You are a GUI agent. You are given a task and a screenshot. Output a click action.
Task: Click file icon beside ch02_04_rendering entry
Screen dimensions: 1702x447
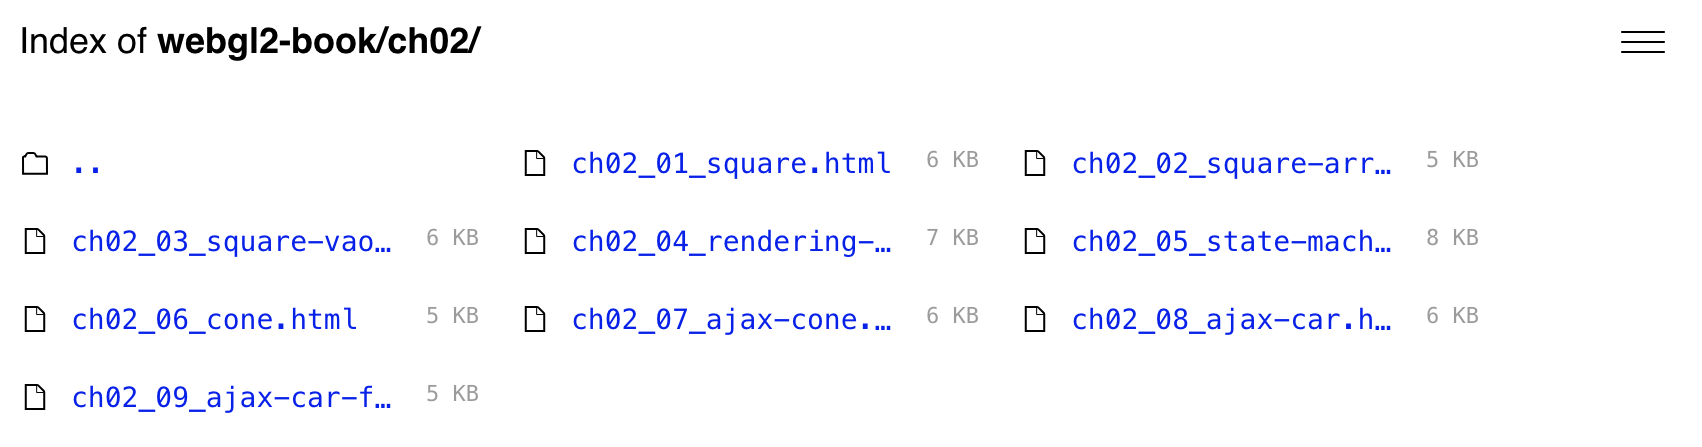coord(535,241)
